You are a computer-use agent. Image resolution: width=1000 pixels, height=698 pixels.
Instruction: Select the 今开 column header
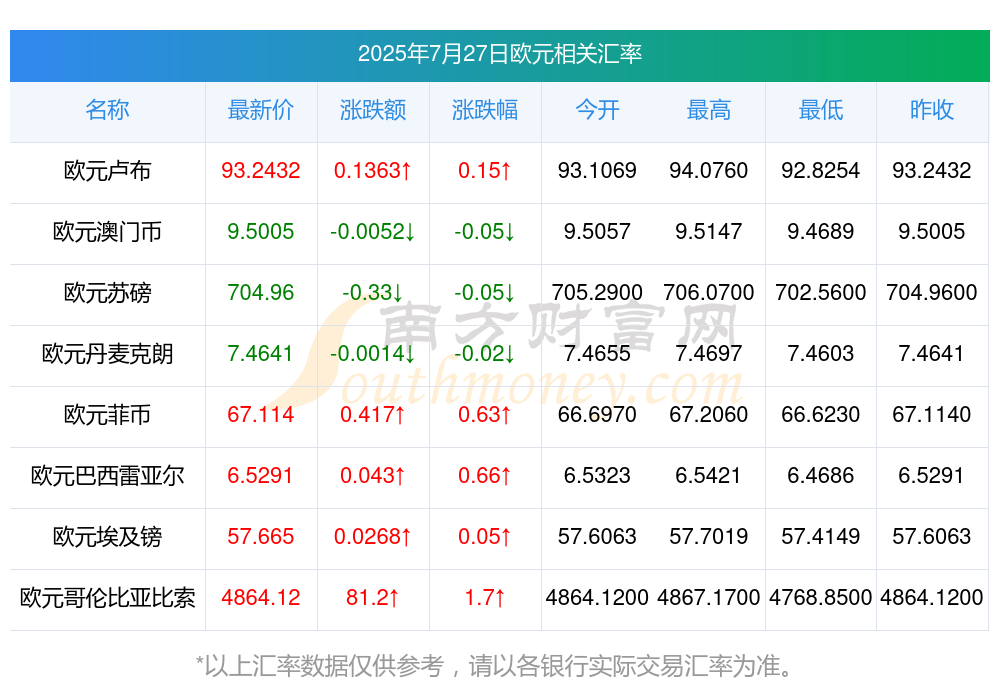[x=597, y=110]
